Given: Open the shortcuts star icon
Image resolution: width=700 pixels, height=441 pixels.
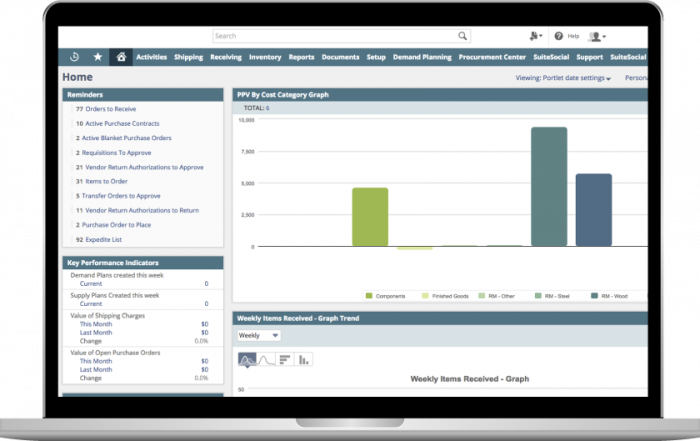Looking at the screenshot, I should 98,57.
